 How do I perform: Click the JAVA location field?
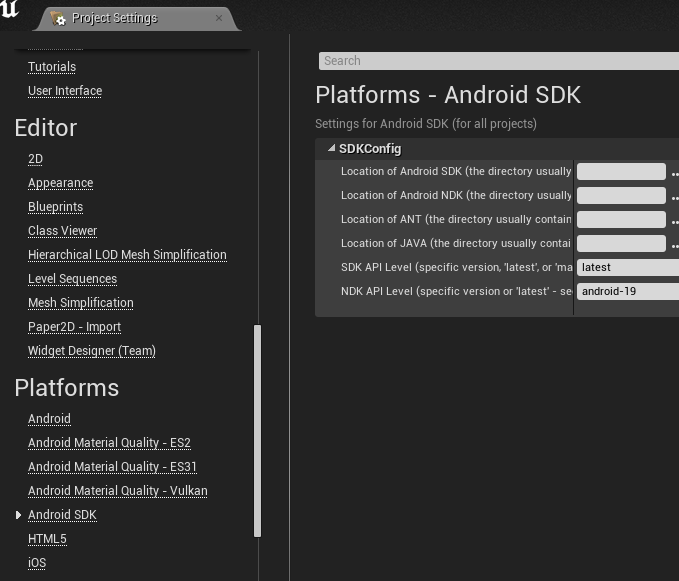point(621,243)
